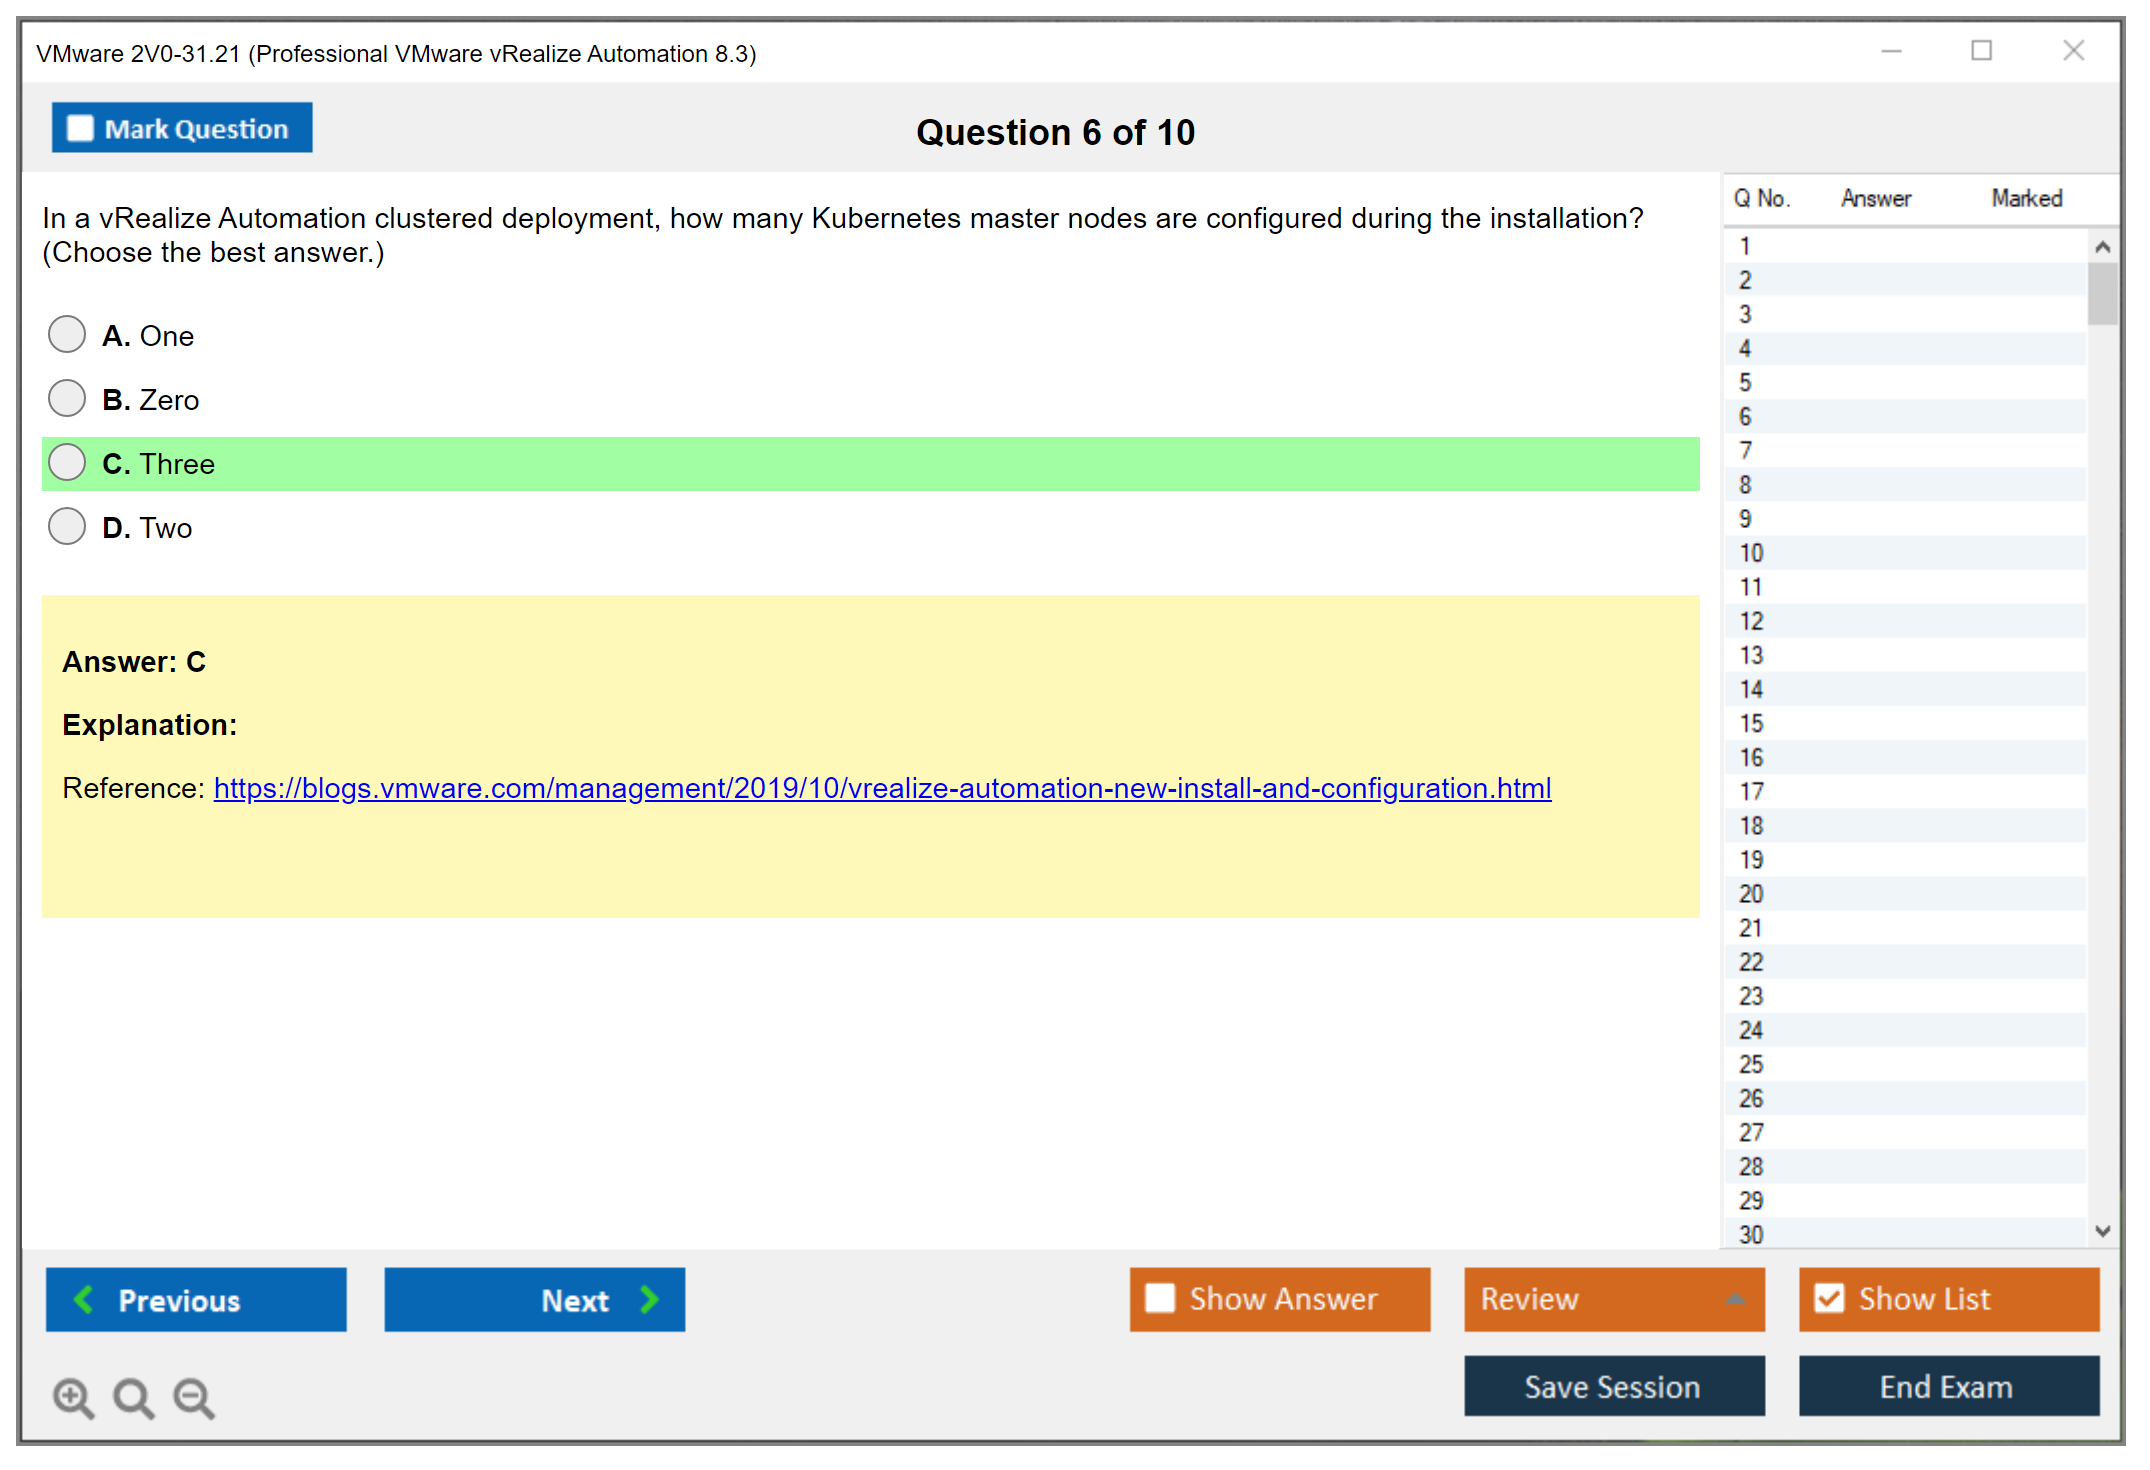Maximize the exam window
The height and width of the screenshot is (1470, 2150).
pyautogui.click(x=1981, y=51)
